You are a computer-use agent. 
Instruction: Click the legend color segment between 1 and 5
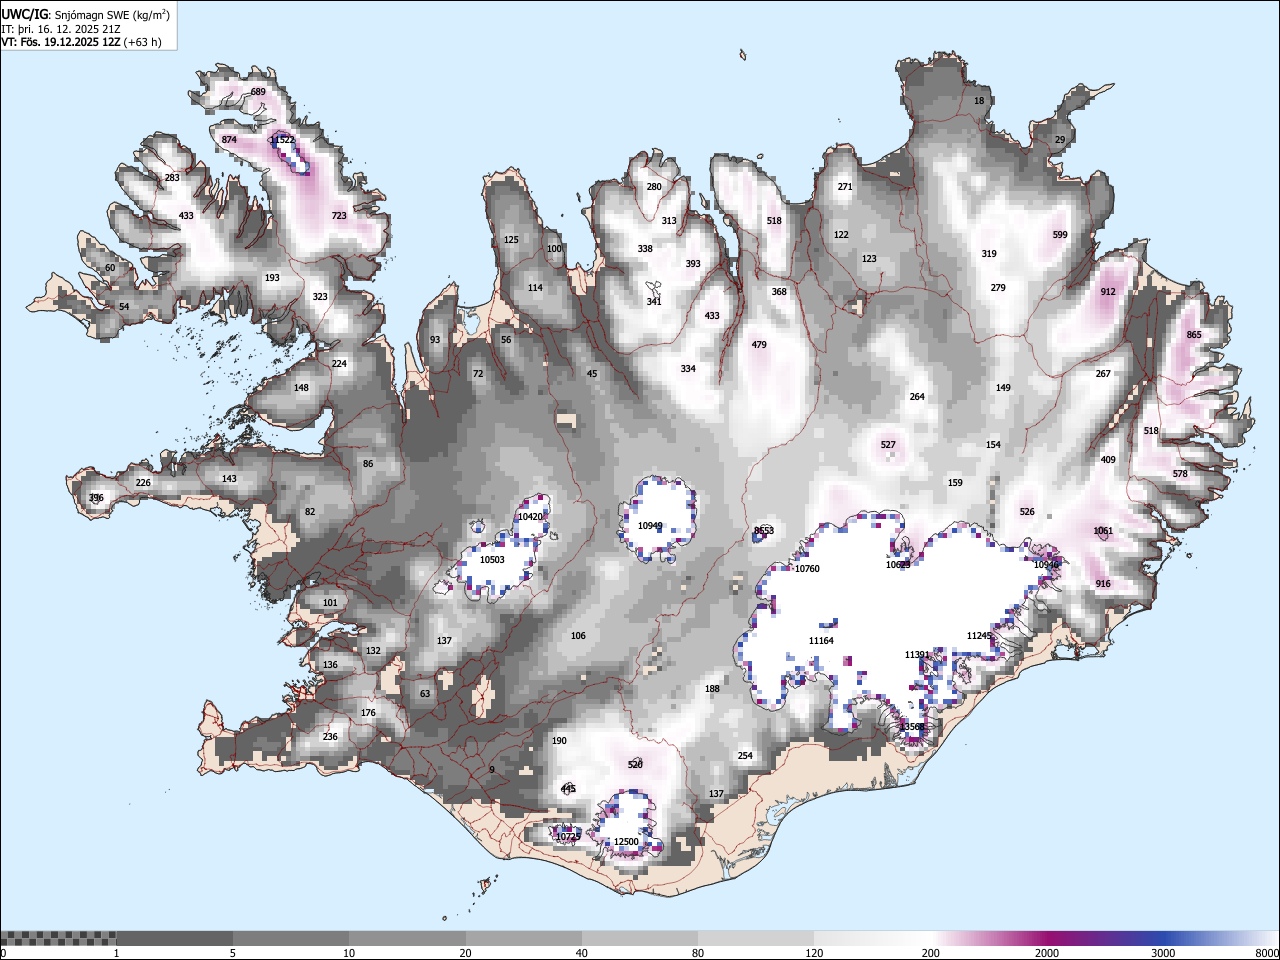pyautogui.click(x=174, y=938)
